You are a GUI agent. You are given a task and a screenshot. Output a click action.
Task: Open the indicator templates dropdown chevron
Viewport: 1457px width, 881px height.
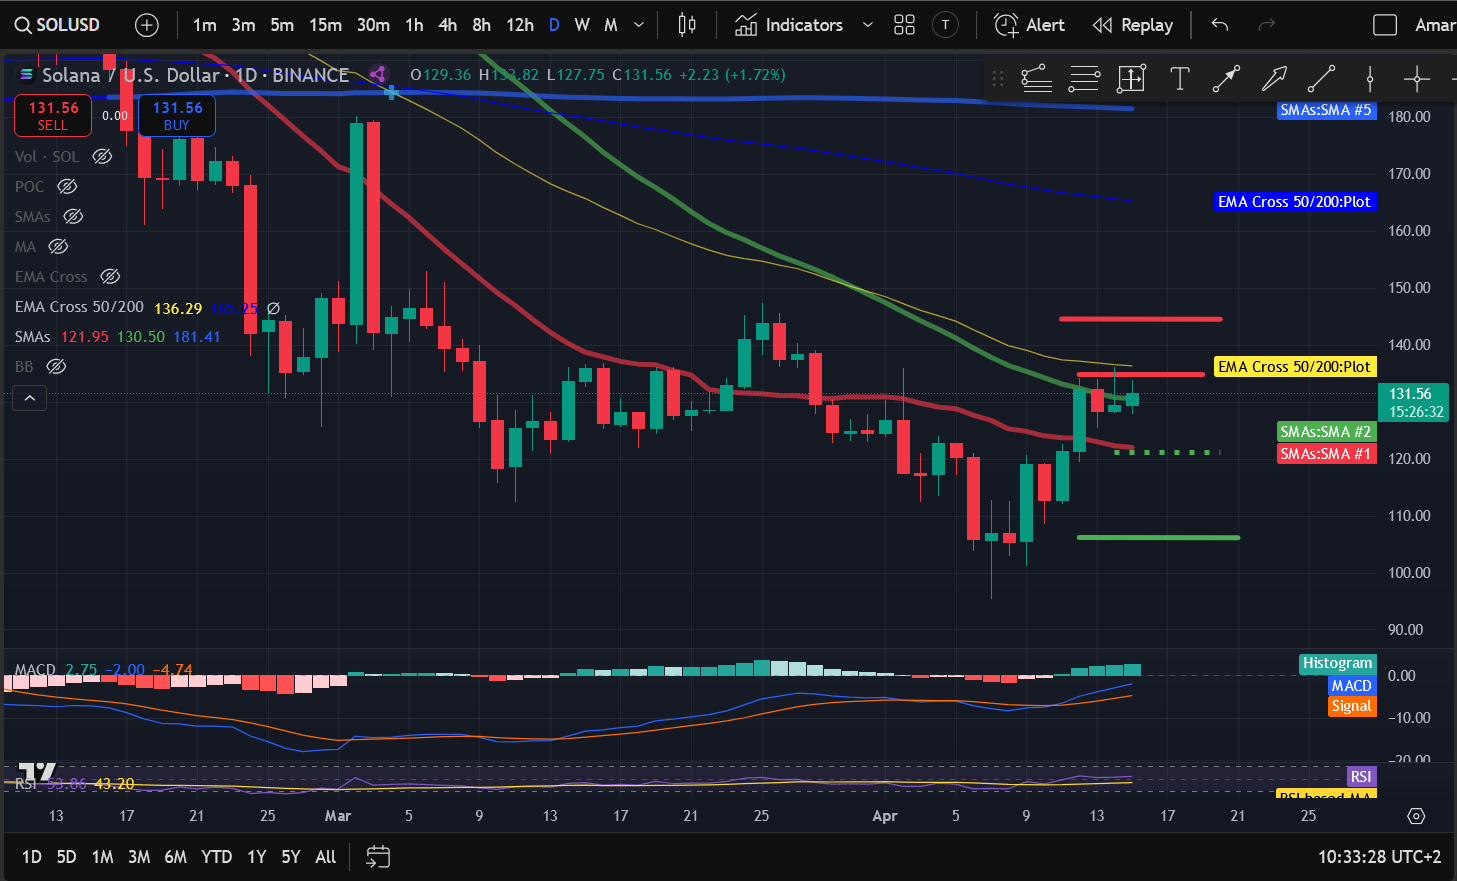coord(867,25)
